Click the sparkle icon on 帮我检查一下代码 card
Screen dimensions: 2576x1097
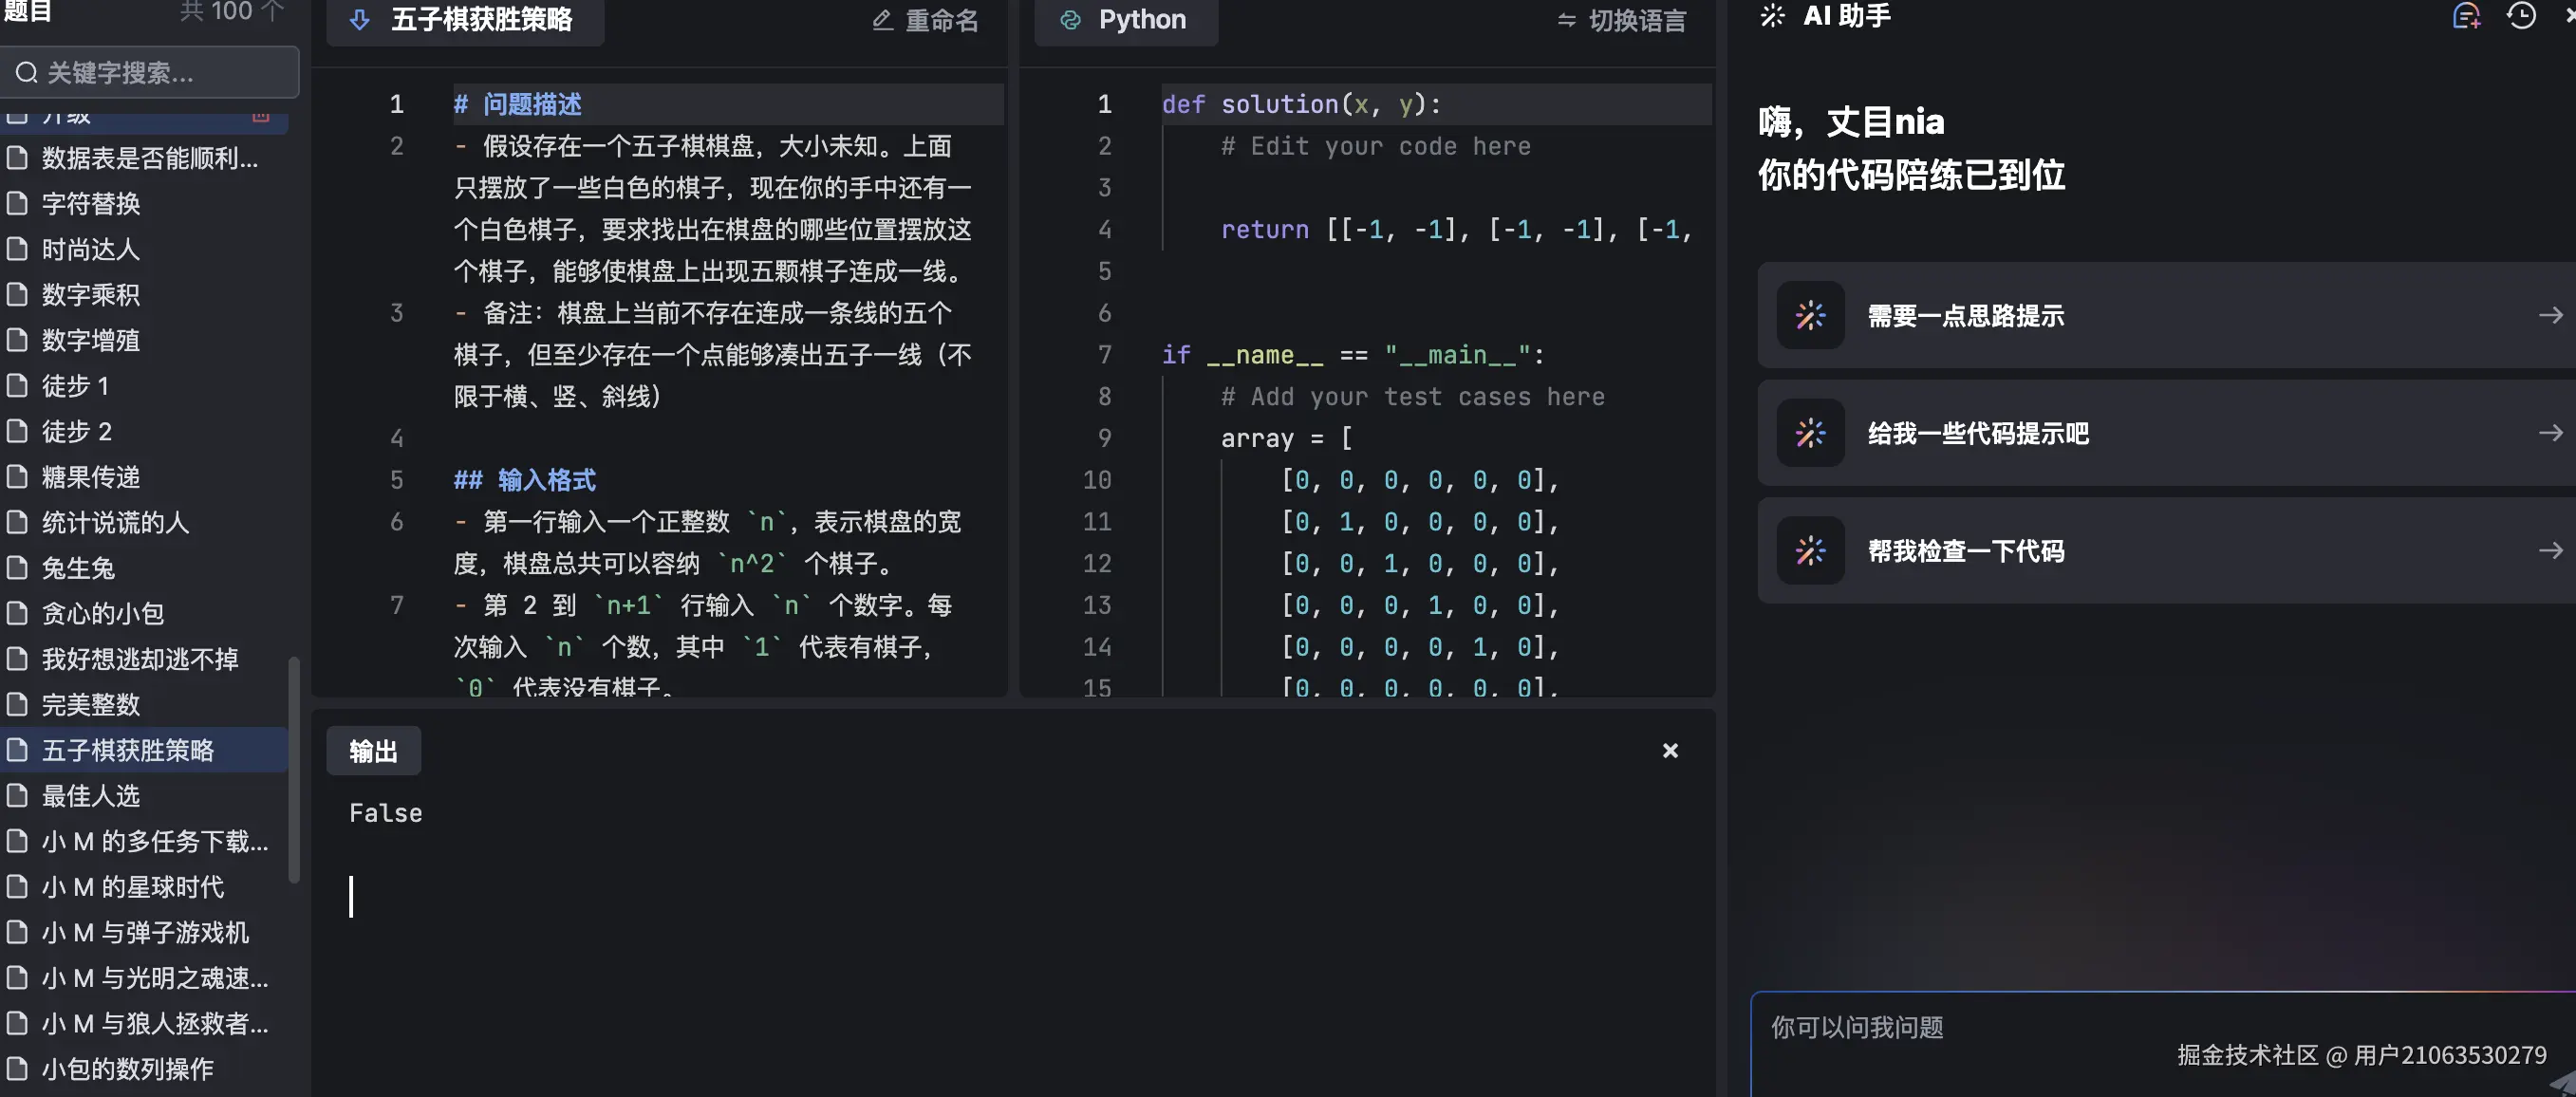[1811, 550]
